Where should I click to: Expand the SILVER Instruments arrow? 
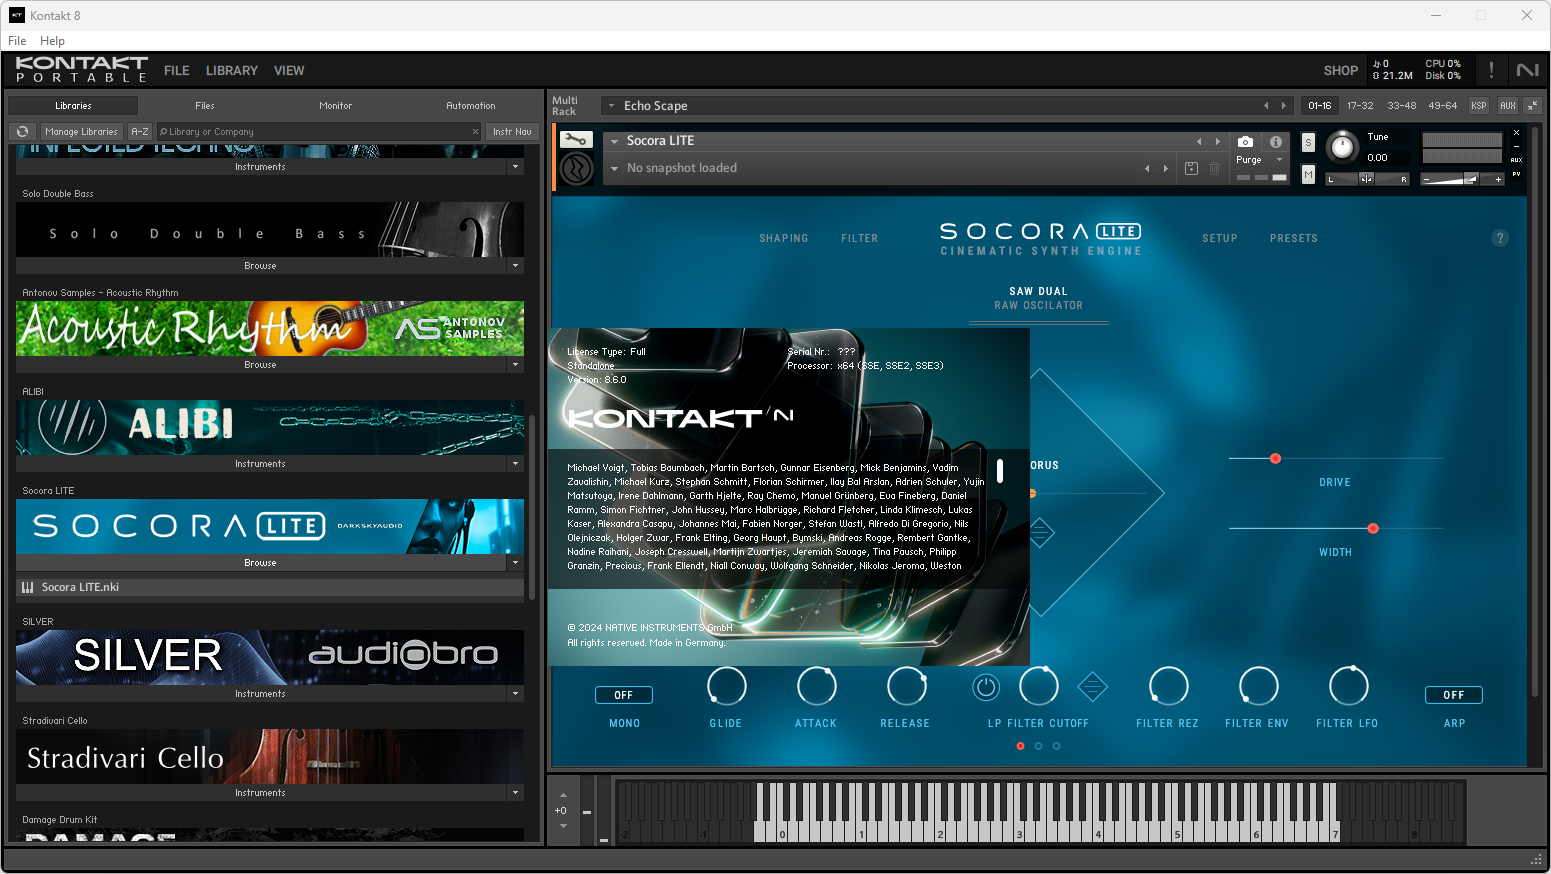click(x=516, y=694)
